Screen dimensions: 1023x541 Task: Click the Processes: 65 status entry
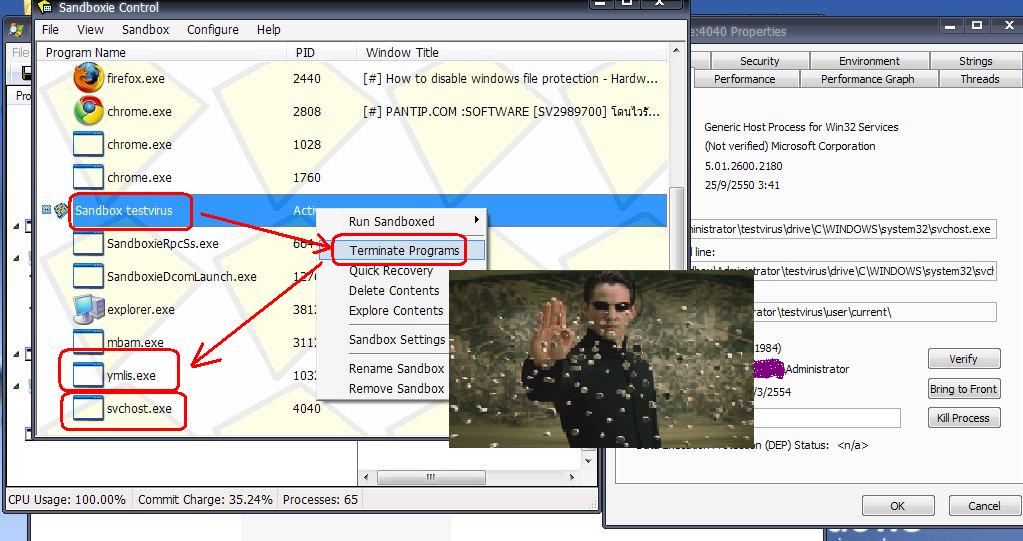point(320,500)
